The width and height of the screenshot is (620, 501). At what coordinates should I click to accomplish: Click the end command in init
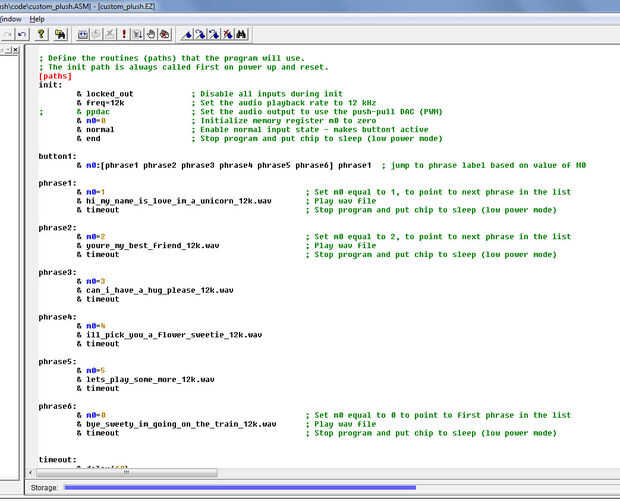pyautogui.click(x=88, y=138)
